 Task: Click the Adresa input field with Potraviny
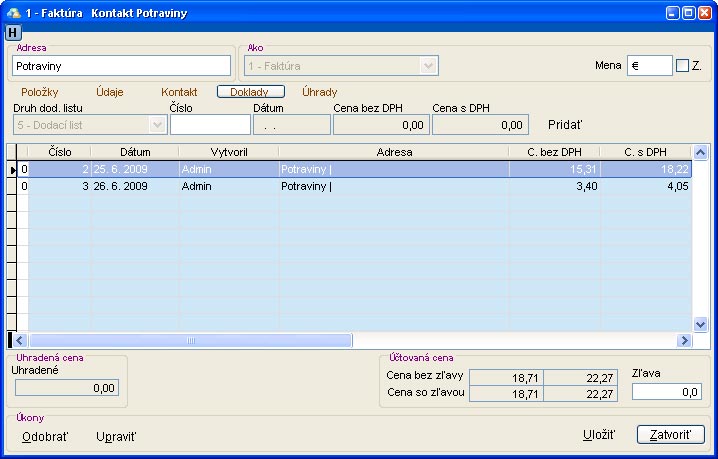(x=124, y=66)
